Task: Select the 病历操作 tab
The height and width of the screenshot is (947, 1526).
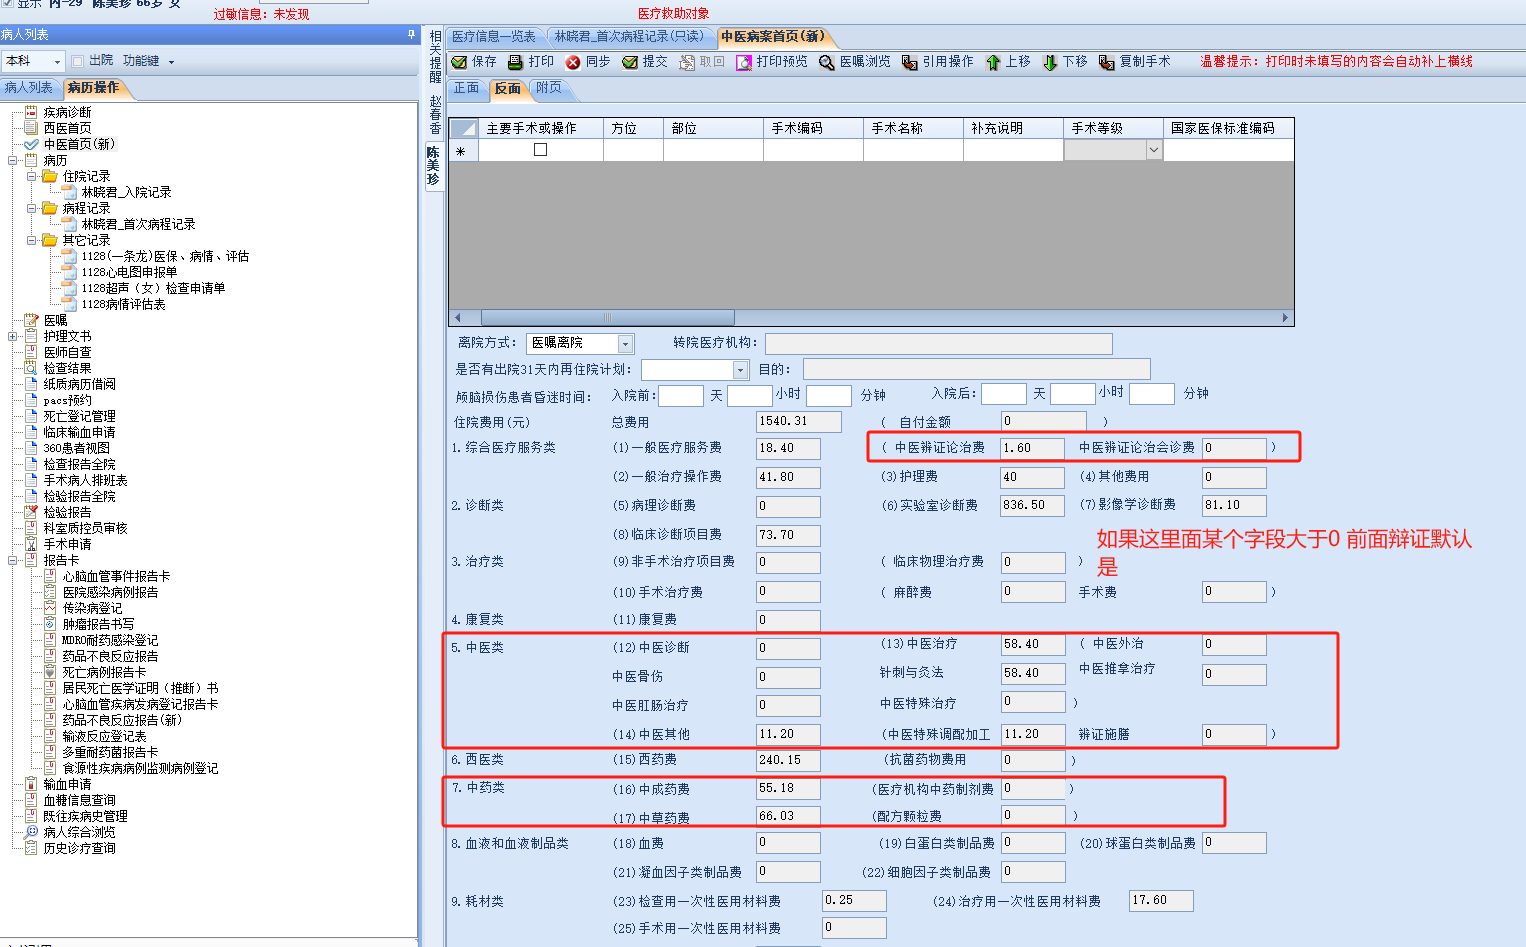Action: (93, 88)
